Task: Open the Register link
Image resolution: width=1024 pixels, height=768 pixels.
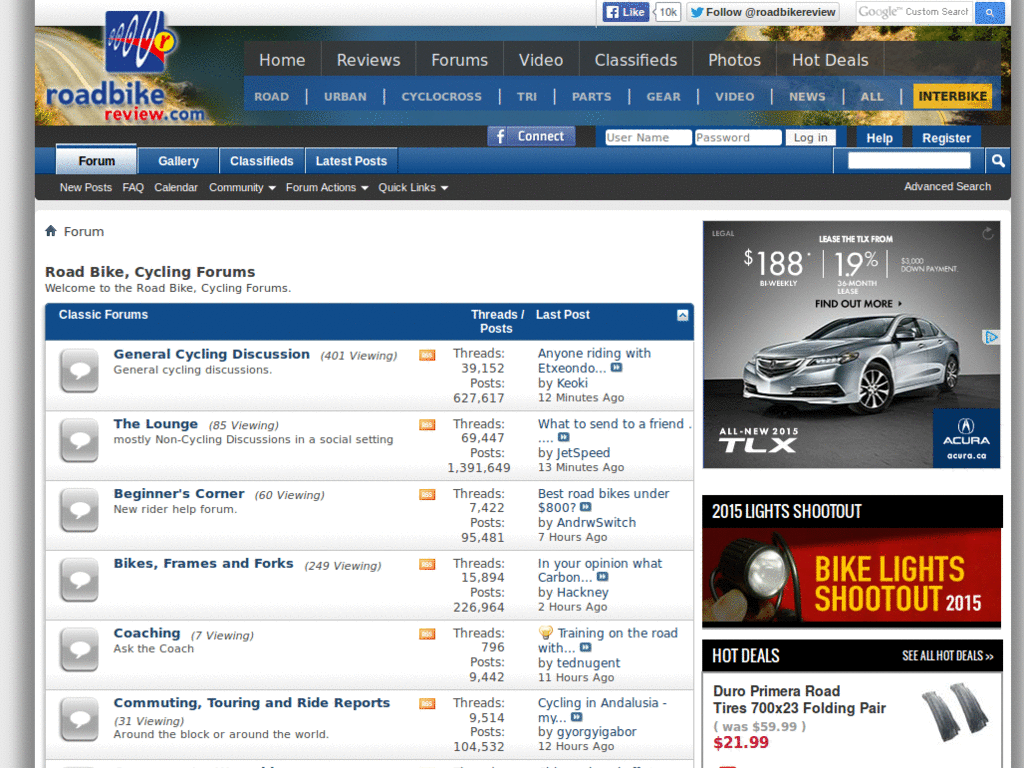Action: pyautogui.click(x=946, y=138)
